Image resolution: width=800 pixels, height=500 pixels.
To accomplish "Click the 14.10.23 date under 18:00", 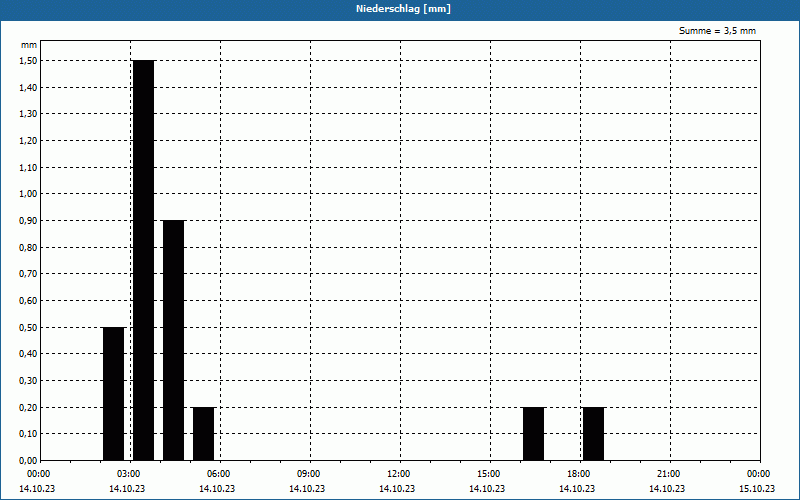I will [x=577, y=489].
